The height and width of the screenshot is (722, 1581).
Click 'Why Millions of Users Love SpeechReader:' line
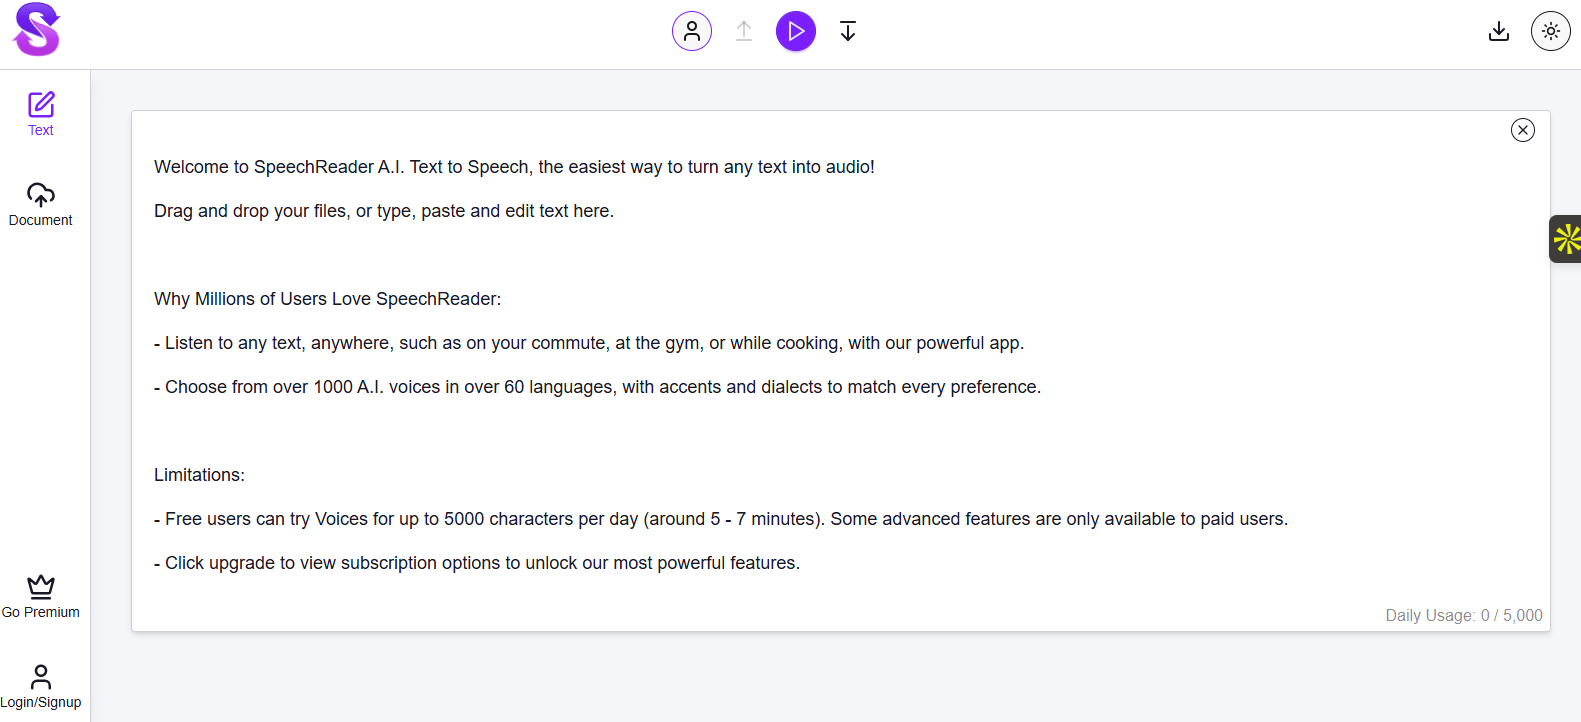point(328,299)
